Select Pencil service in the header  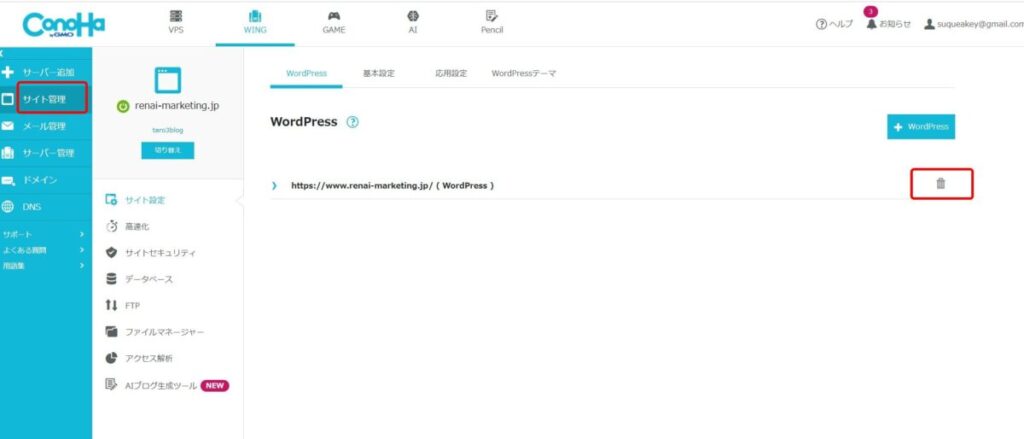tap(491, 22)
